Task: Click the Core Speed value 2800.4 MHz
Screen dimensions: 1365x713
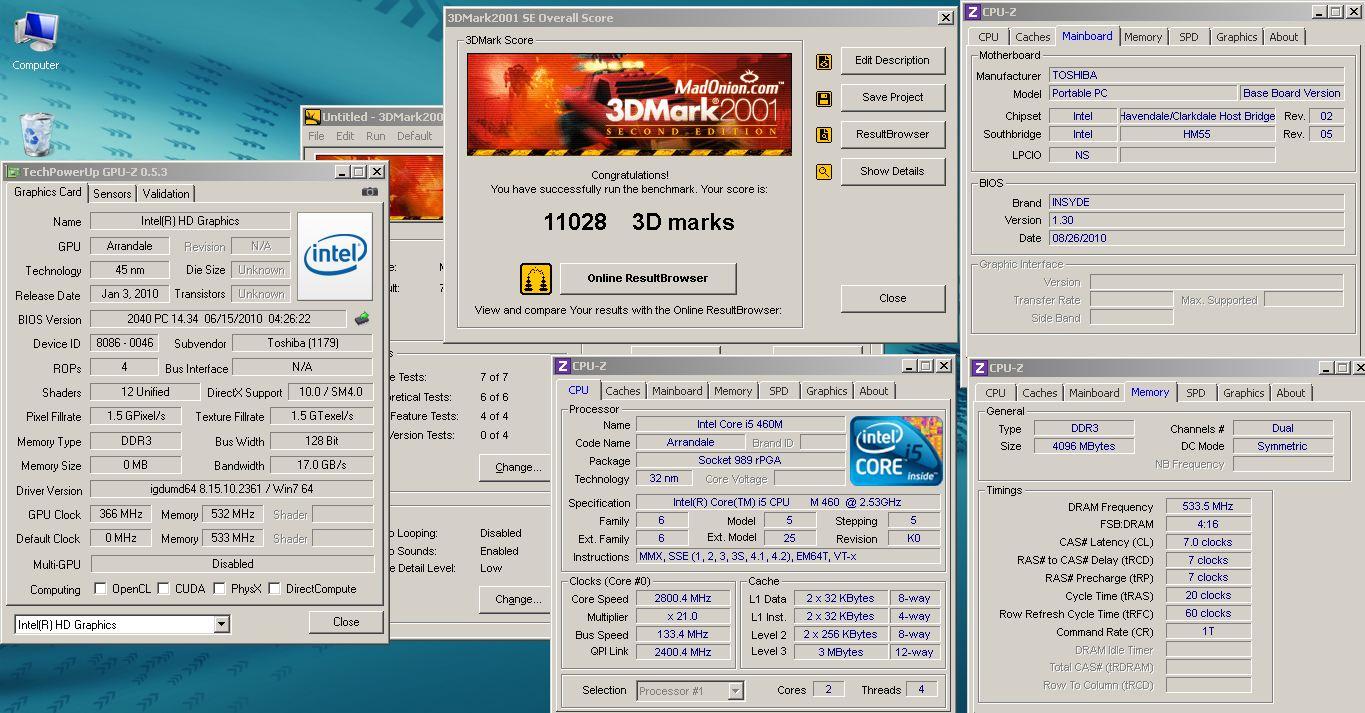Action: pos(683,598)
